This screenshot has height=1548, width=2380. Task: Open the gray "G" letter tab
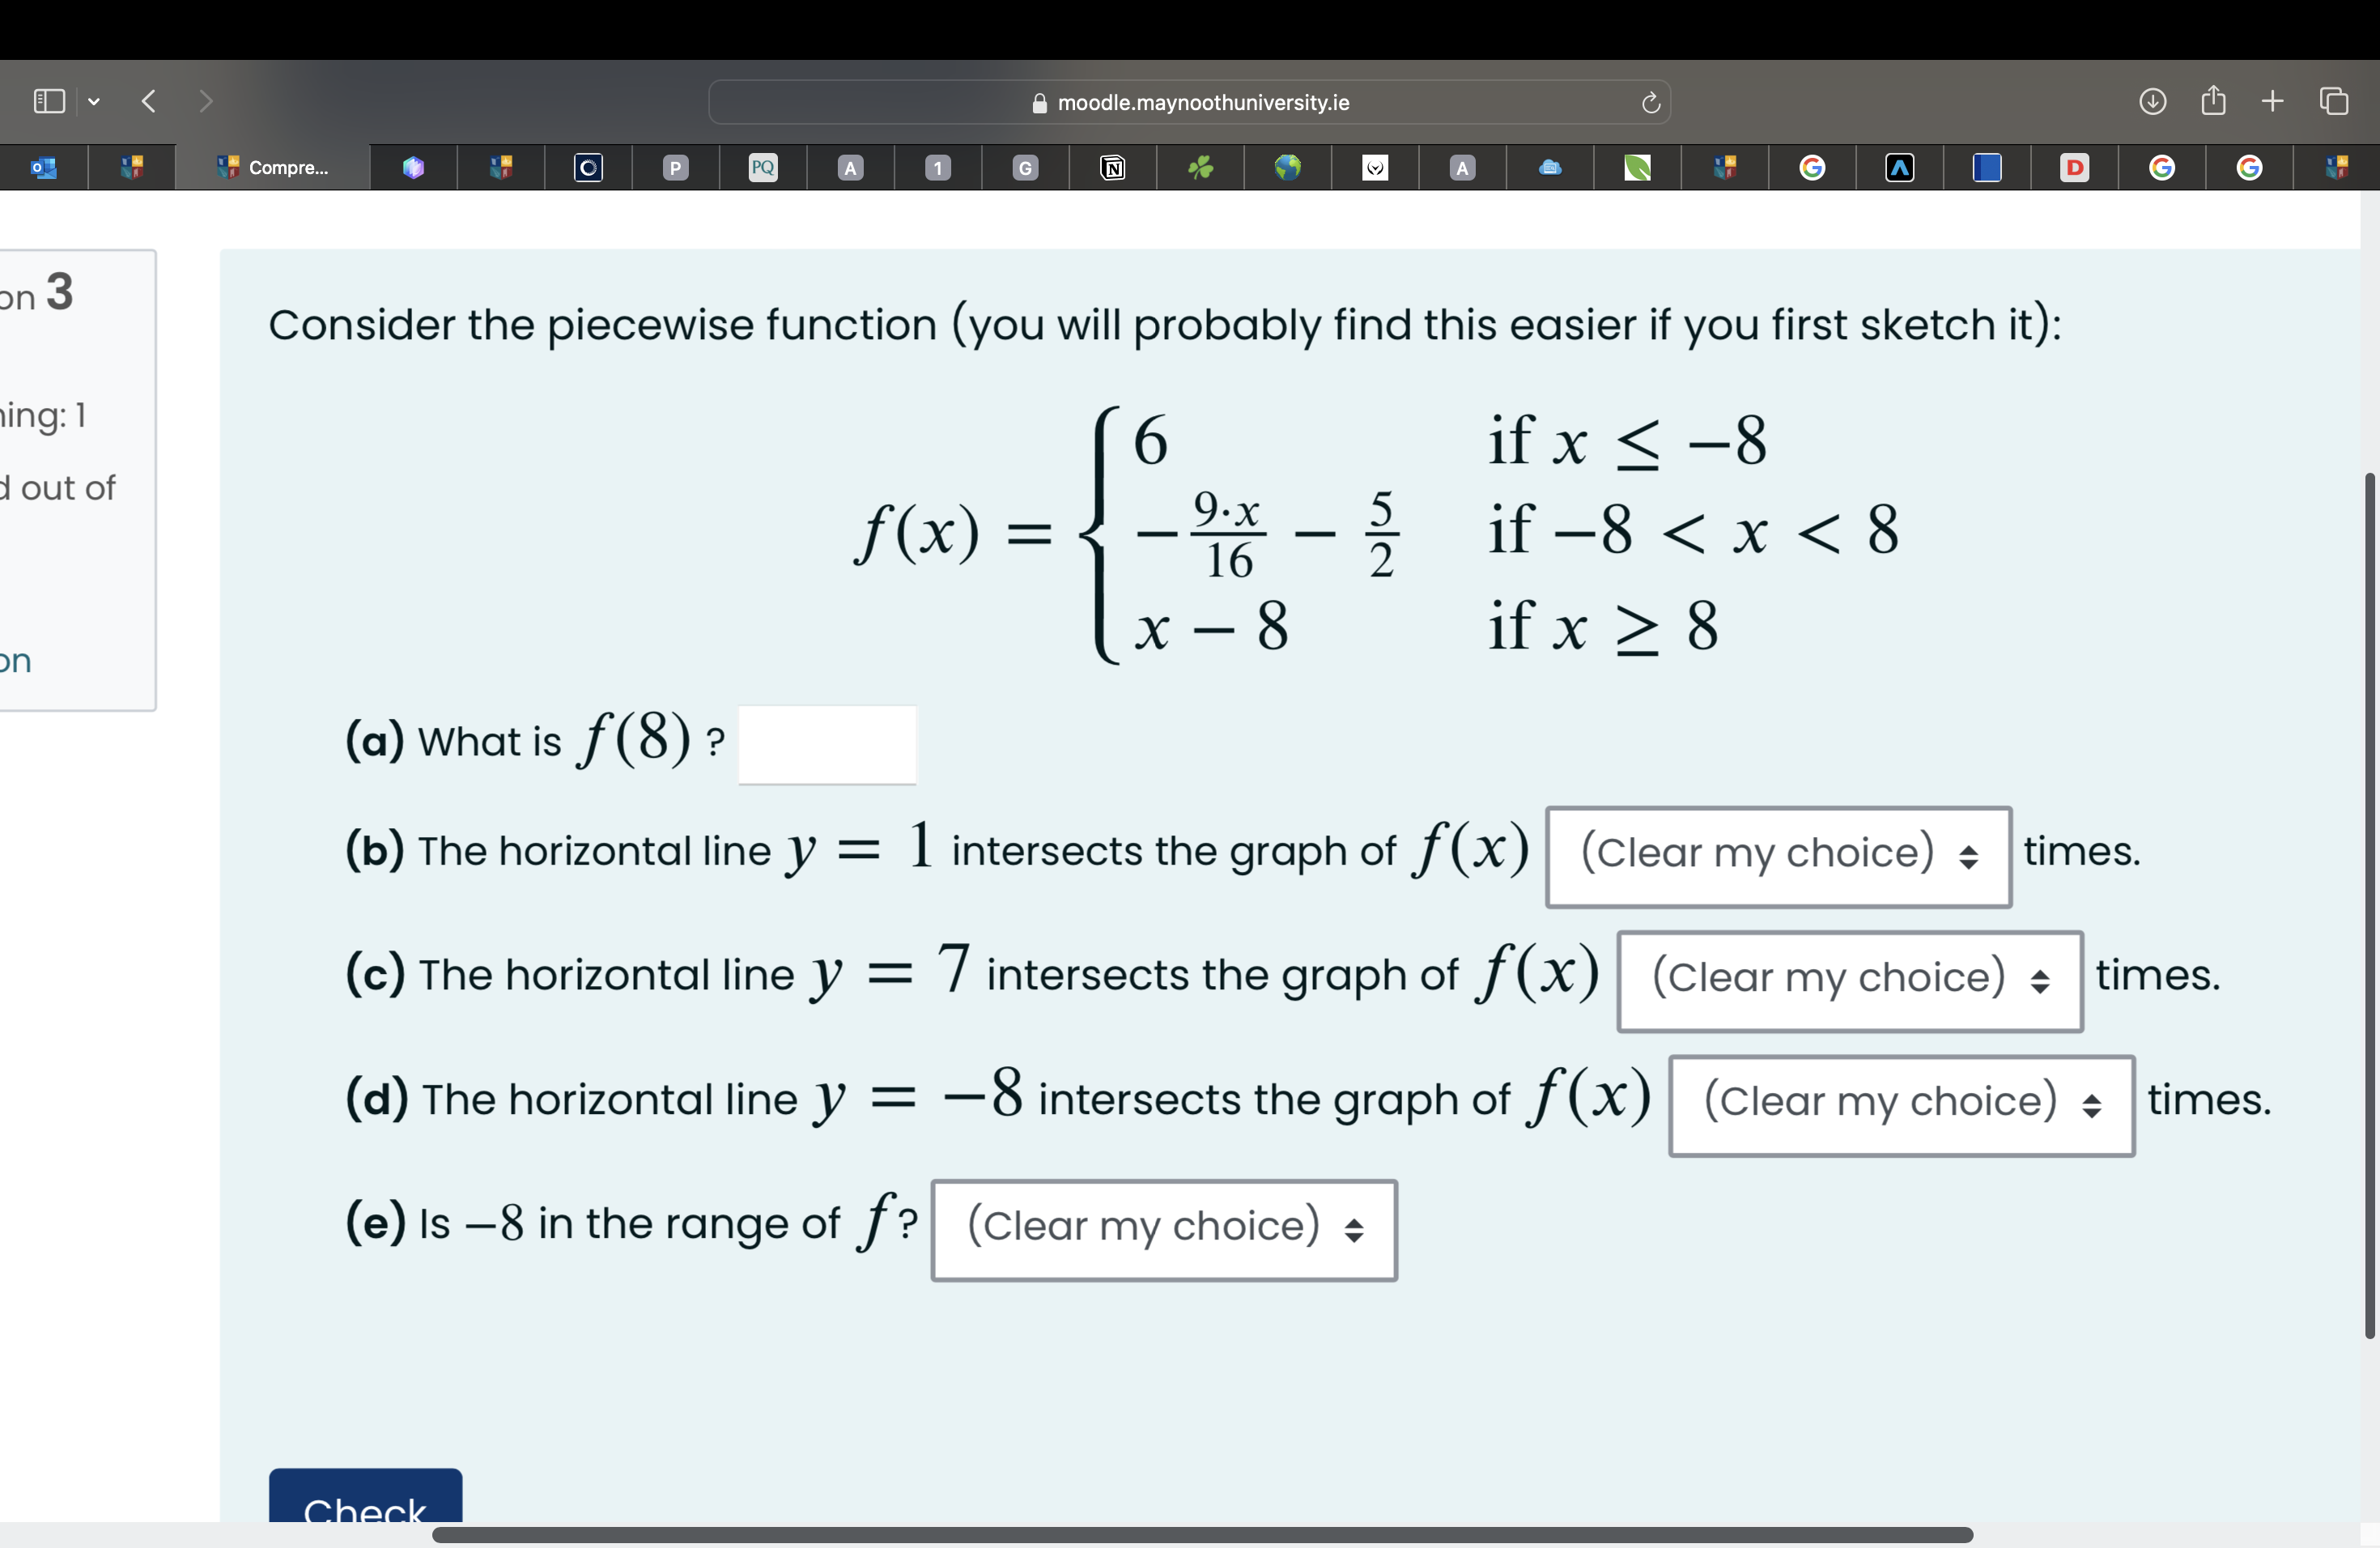coord(1025,167)
